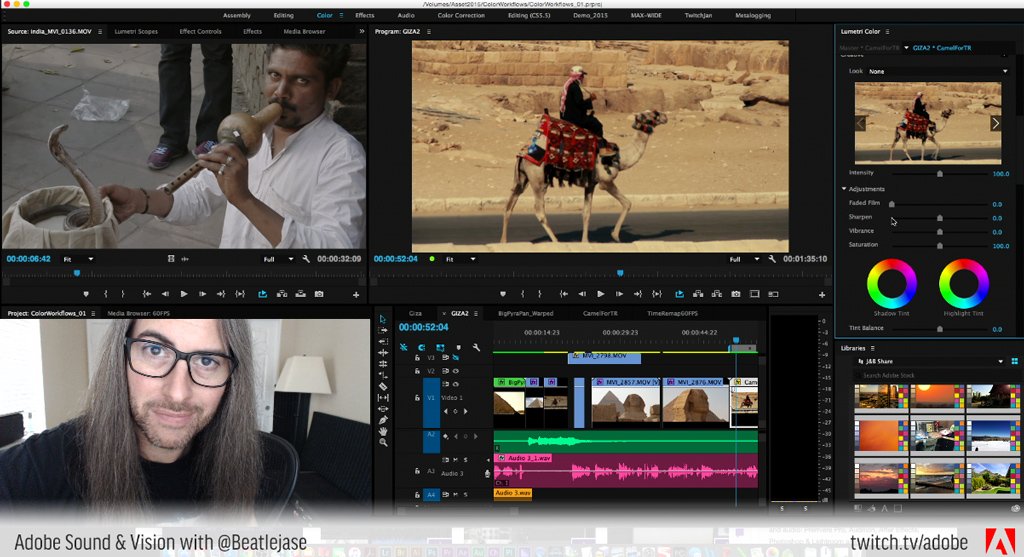Toggle lock on track V1
The width and height of the screenshot is (1024, 557).
(417, 398)
